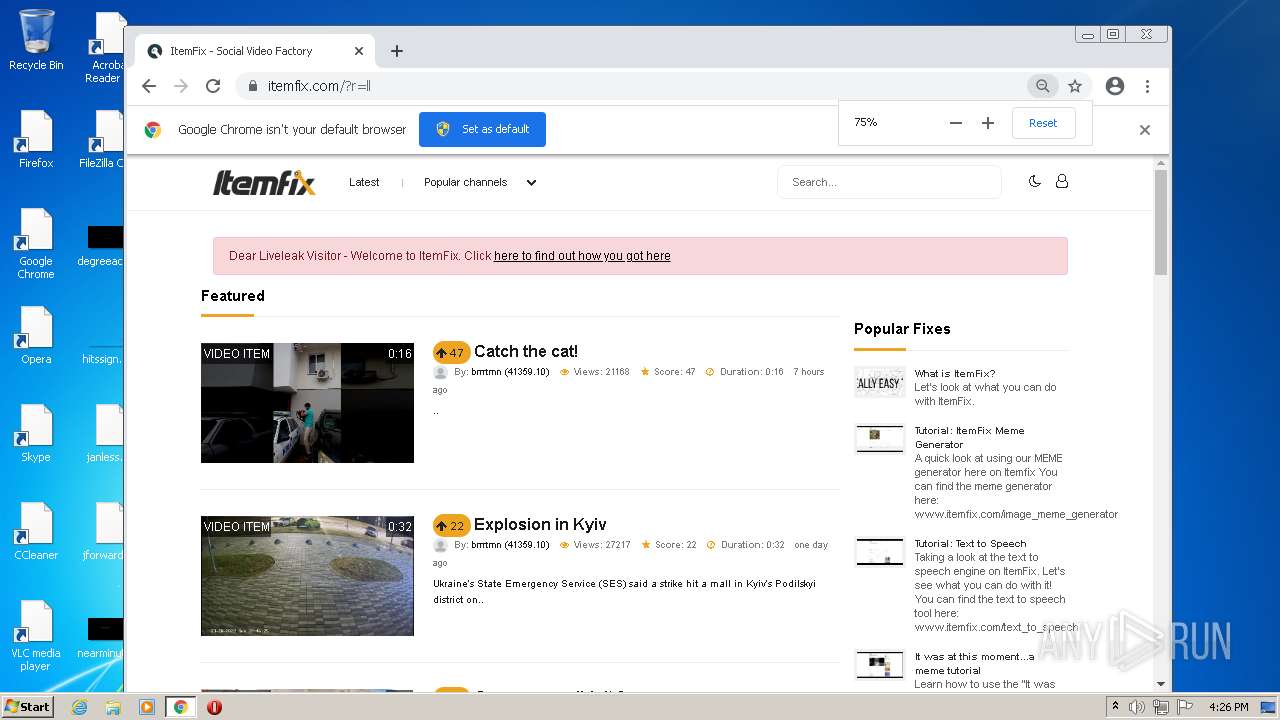
Task: Open Chrome three-dot menu
Action: click(x=1147, y=86)
